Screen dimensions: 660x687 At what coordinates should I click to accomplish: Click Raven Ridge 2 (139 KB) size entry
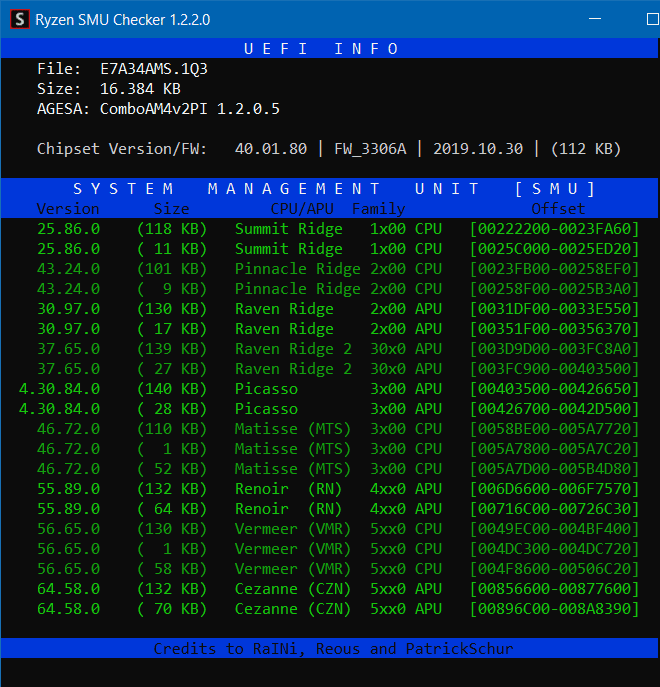pyautogui.click(x=172, y=349)
